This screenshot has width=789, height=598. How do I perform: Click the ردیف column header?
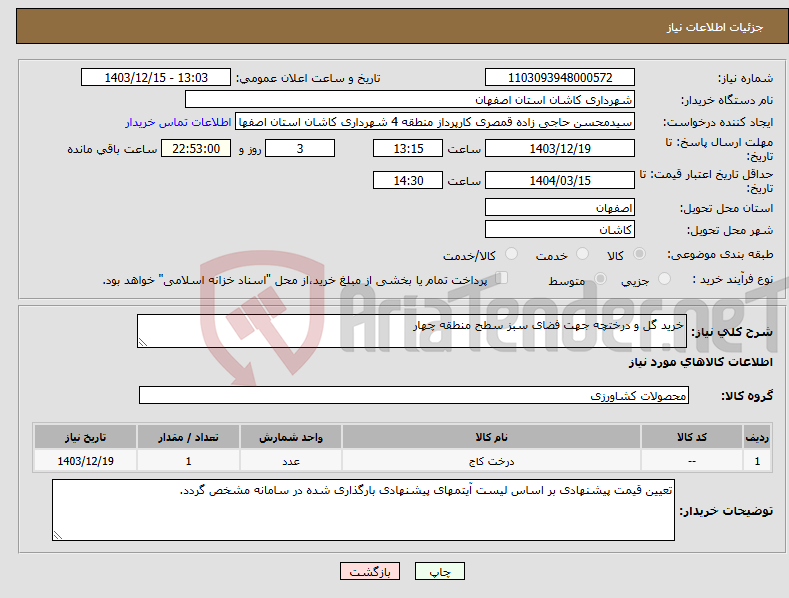[757, 437]
